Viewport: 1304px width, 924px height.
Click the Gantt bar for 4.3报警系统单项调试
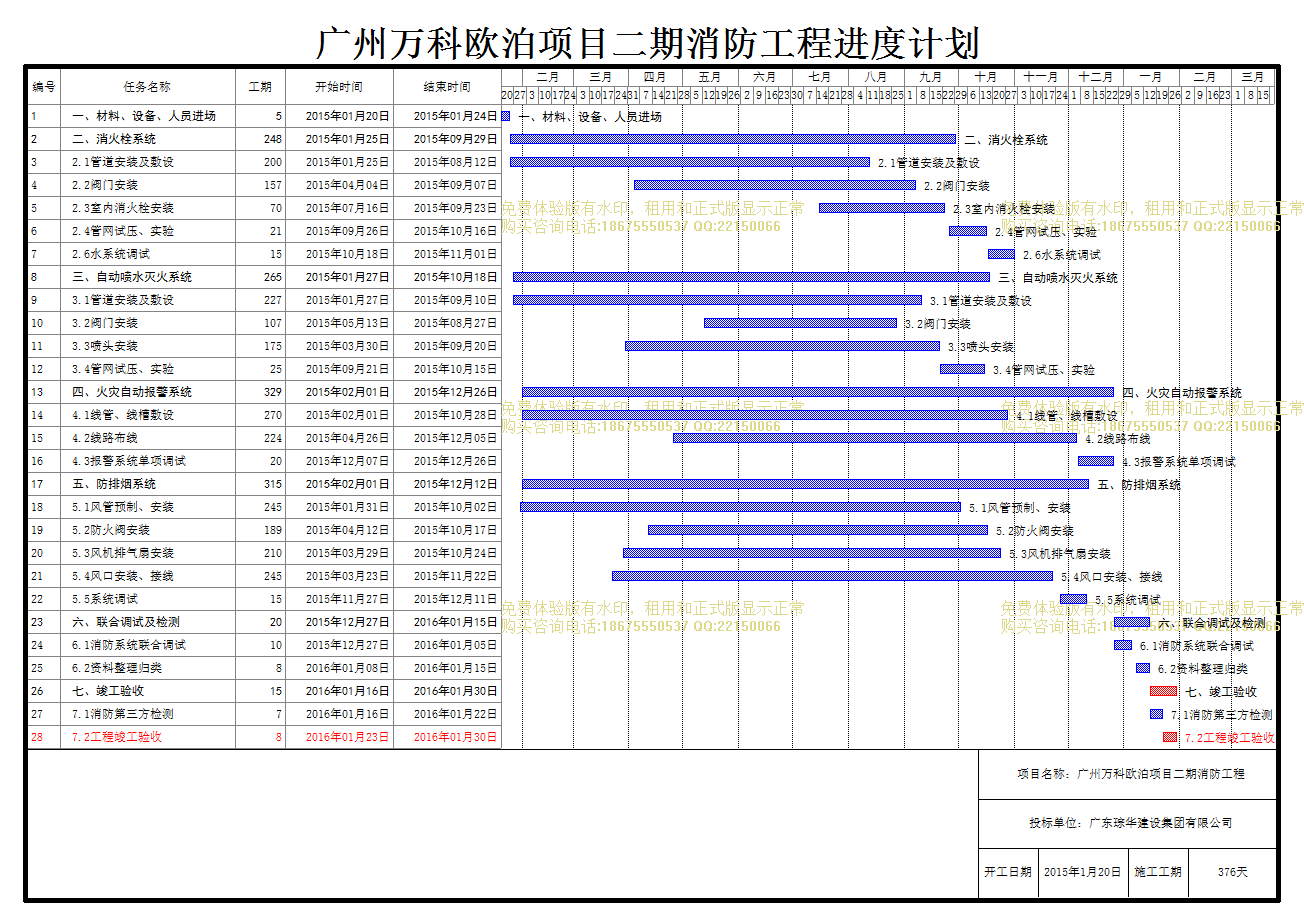click(x=1095, y=461)
